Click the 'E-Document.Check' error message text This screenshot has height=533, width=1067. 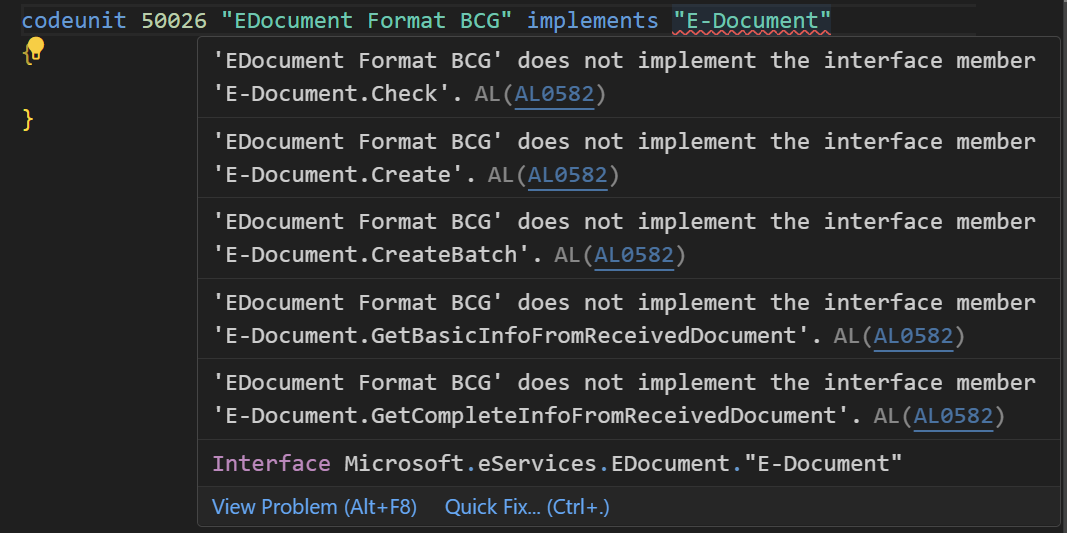click(625, 78)
